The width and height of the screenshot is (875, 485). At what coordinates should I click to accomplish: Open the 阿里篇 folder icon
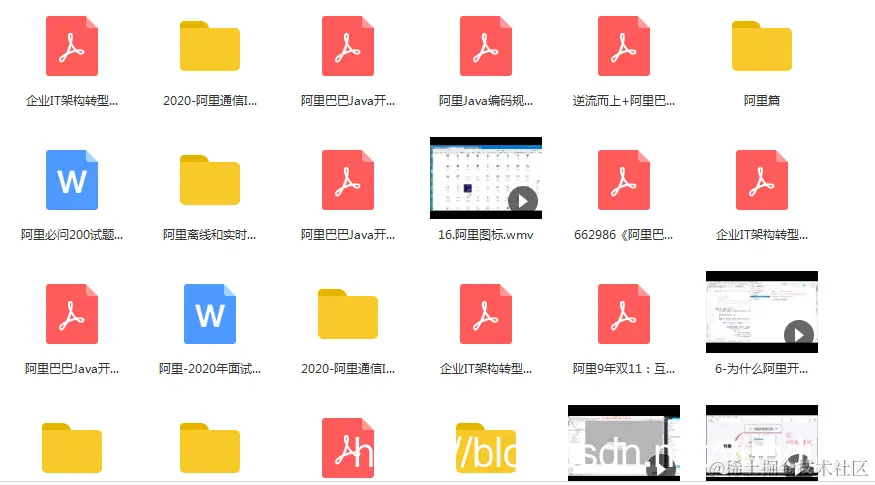tap(762, 46)
